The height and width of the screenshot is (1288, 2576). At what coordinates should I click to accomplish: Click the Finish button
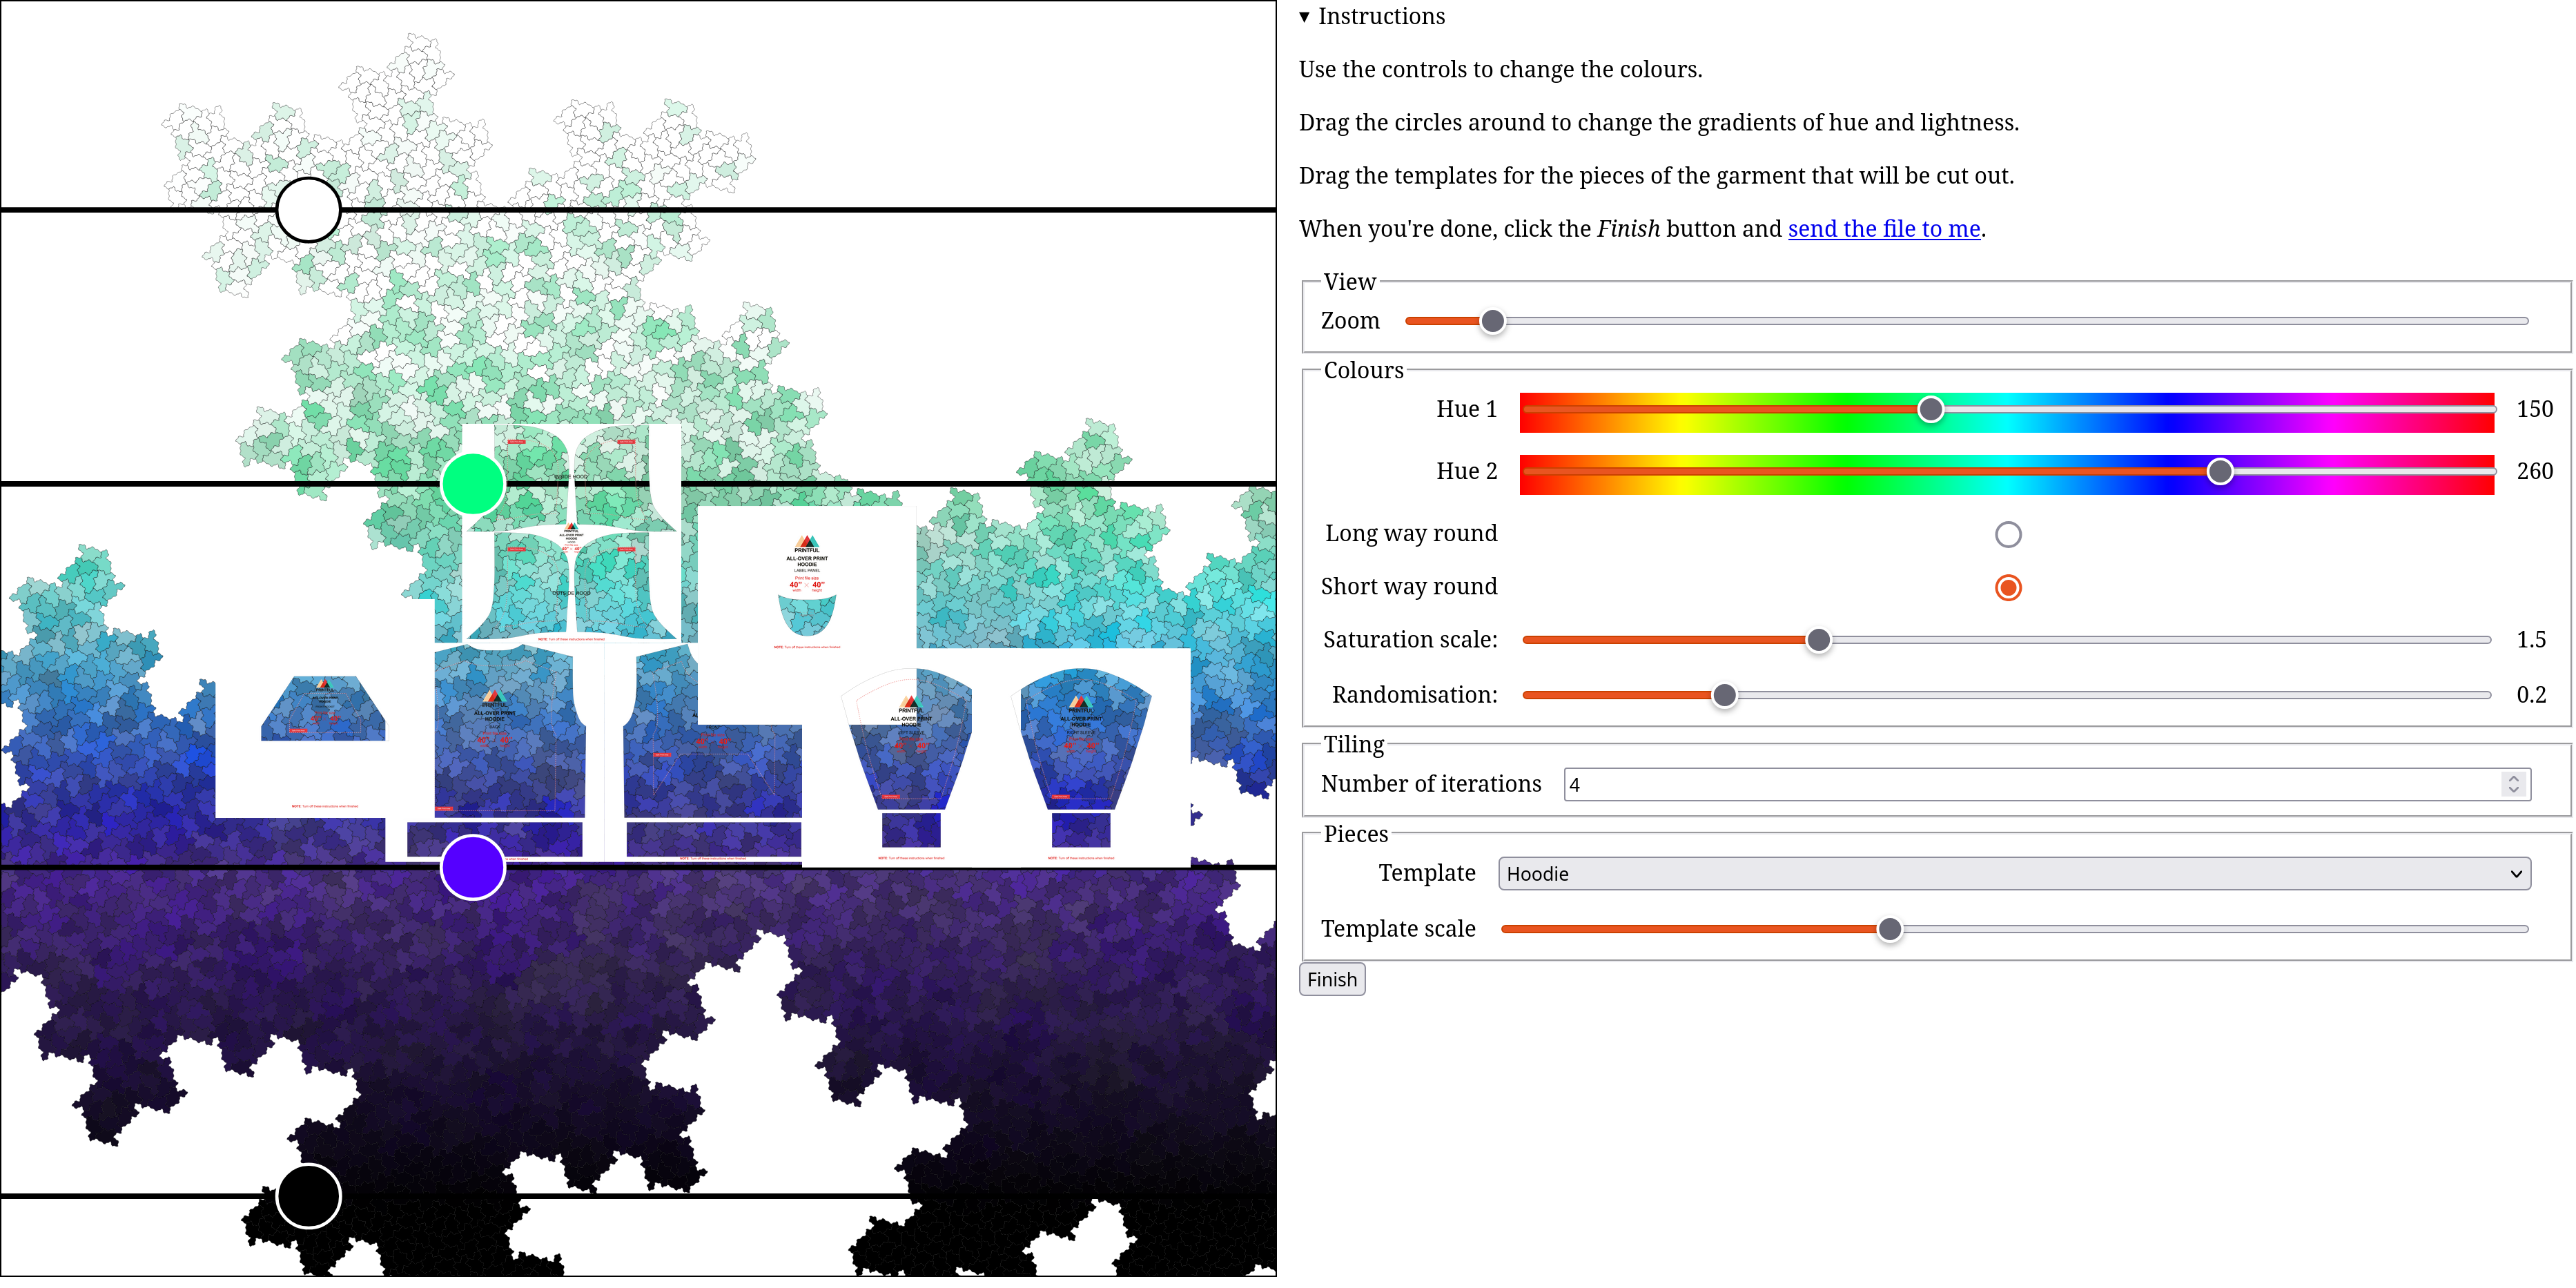pos(1331,979)
